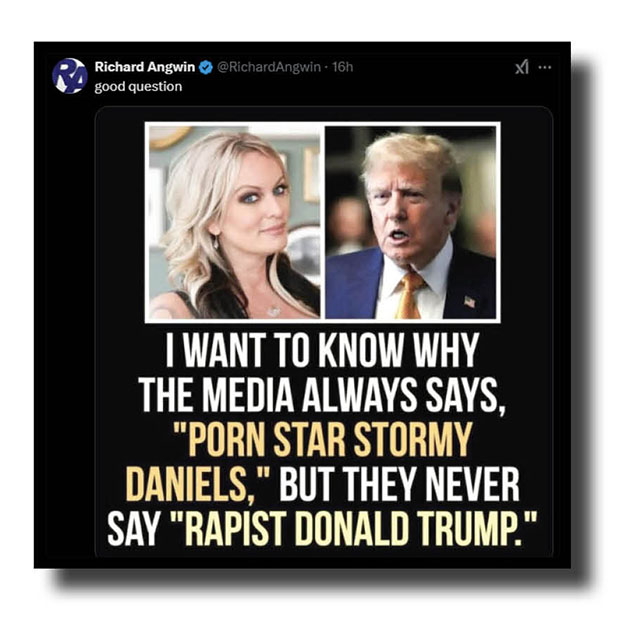The image size is (624, 633).
Task: Open the three-dot more options menu
Action: [x=545, y=67]
